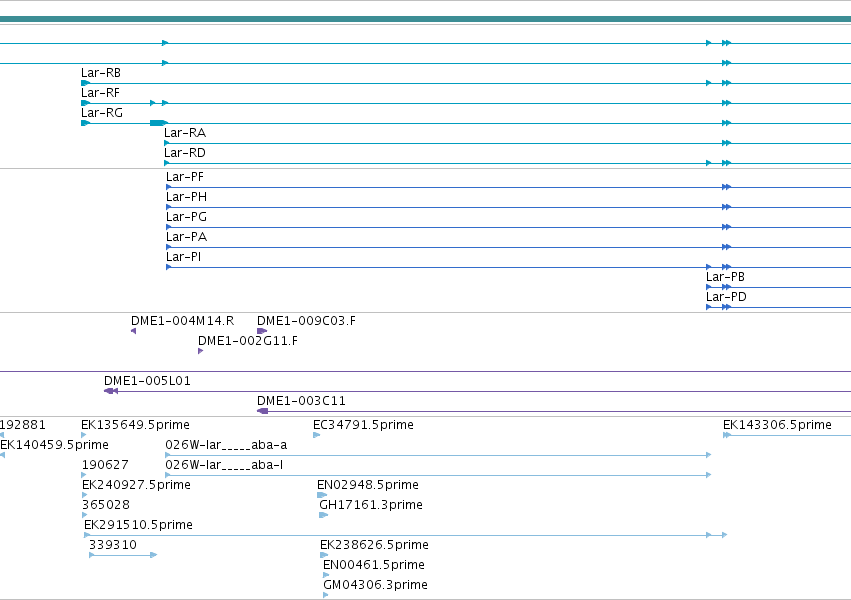Select the GH17161.3prime EST label
851x600 pixels.
(371, 506)
